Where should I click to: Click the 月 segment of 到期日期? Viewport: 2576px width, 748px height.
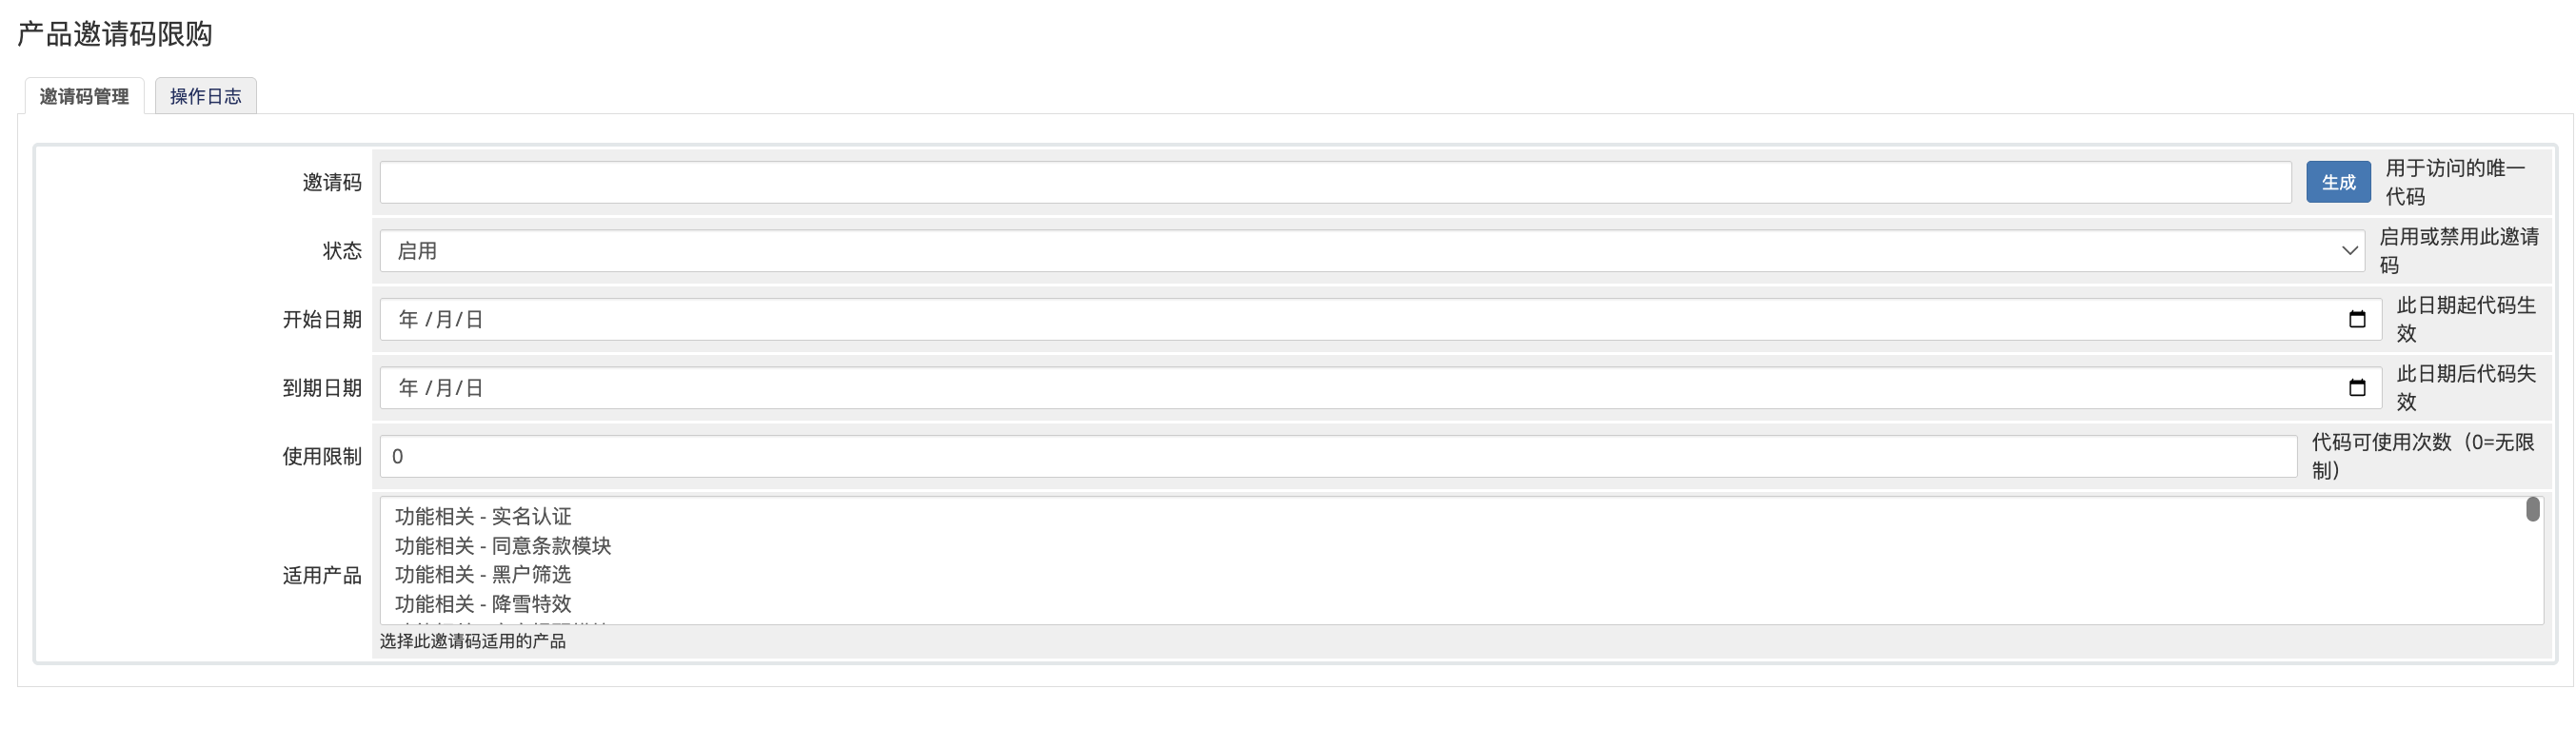click(x=443, y=388)
